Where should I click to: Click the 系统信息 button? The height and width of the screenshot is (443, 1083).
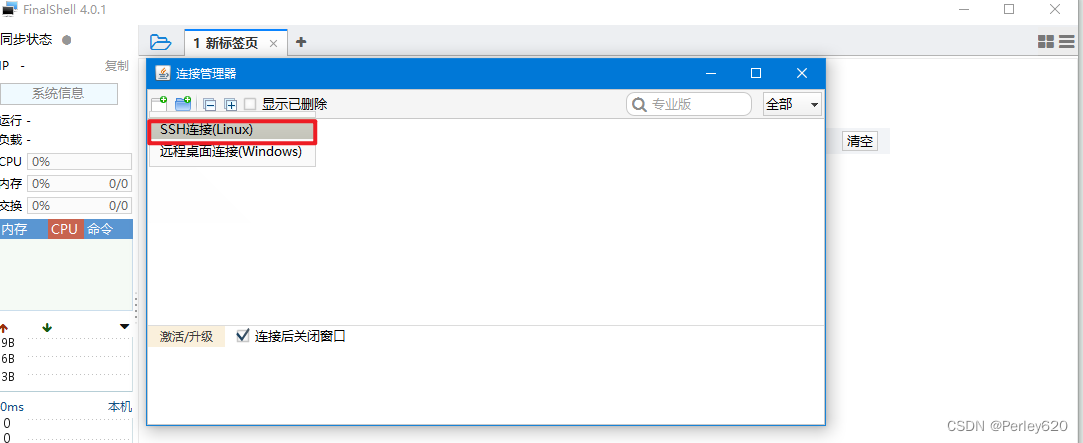[59, 94]
